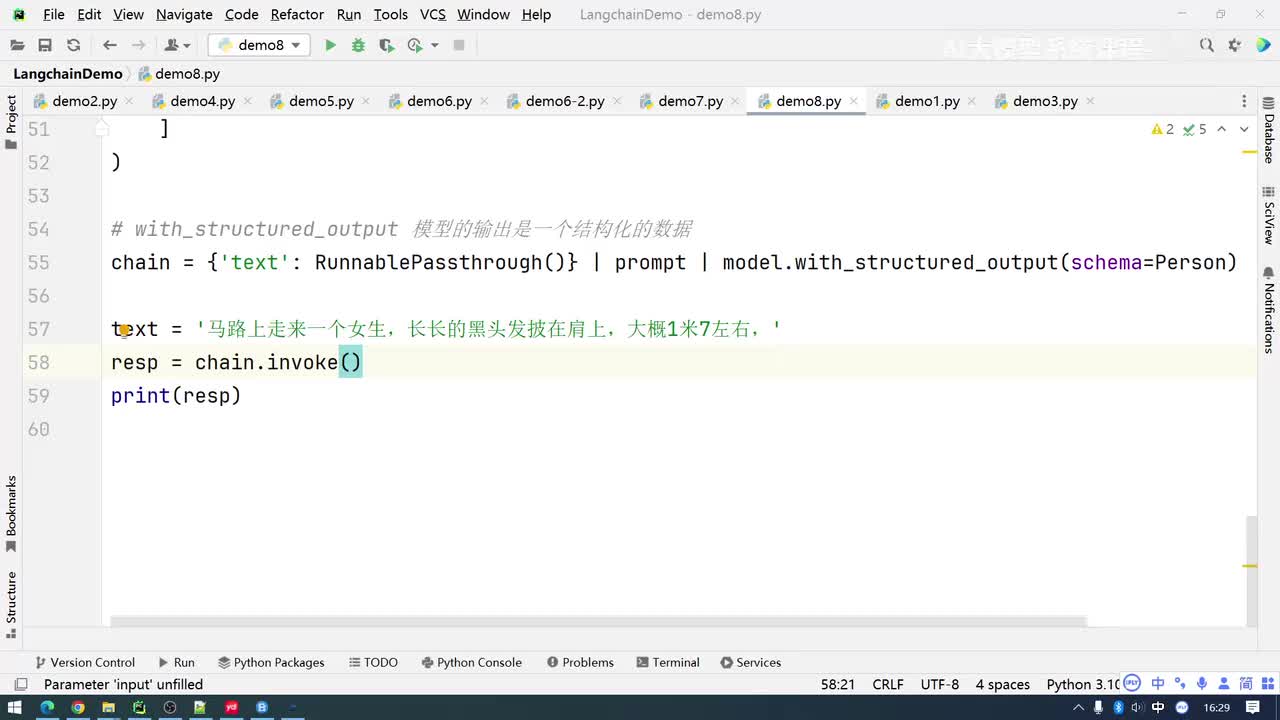Expand the profiler options dropdown arrow
Screen dimensions: 1280x720
pos(434,45)
